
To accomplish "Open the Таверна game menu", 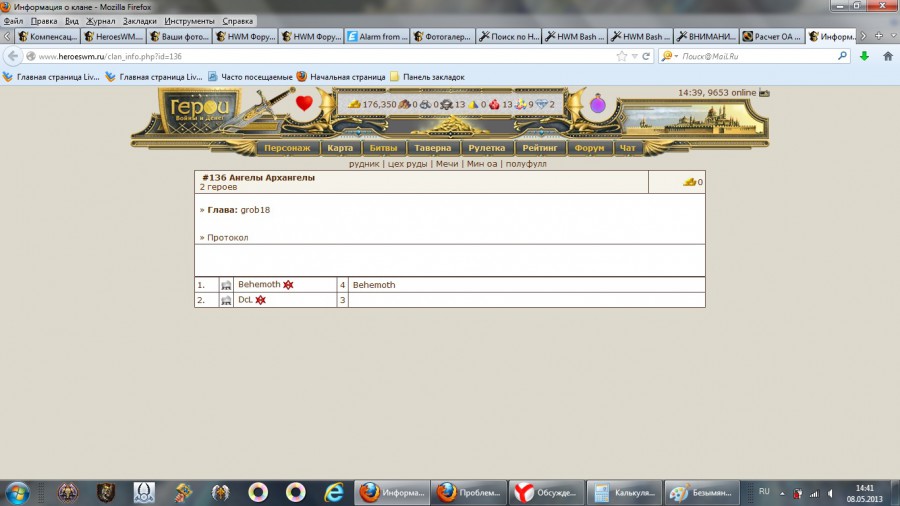I will 433,148.
